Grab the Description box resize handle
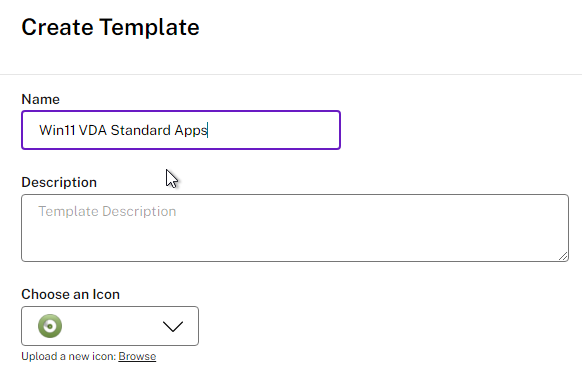582x374 pixels. (563, 256)
